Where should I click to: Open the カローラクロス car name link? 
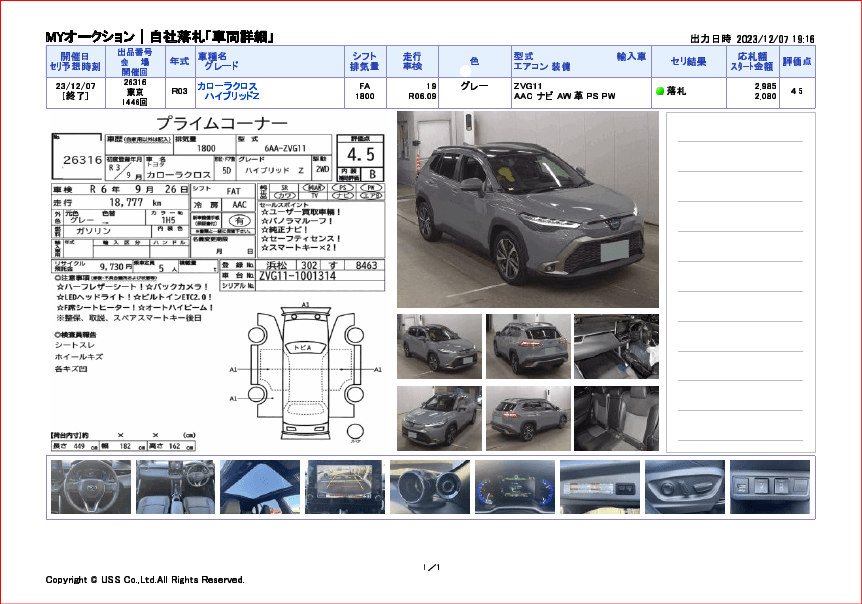[227, 87]
